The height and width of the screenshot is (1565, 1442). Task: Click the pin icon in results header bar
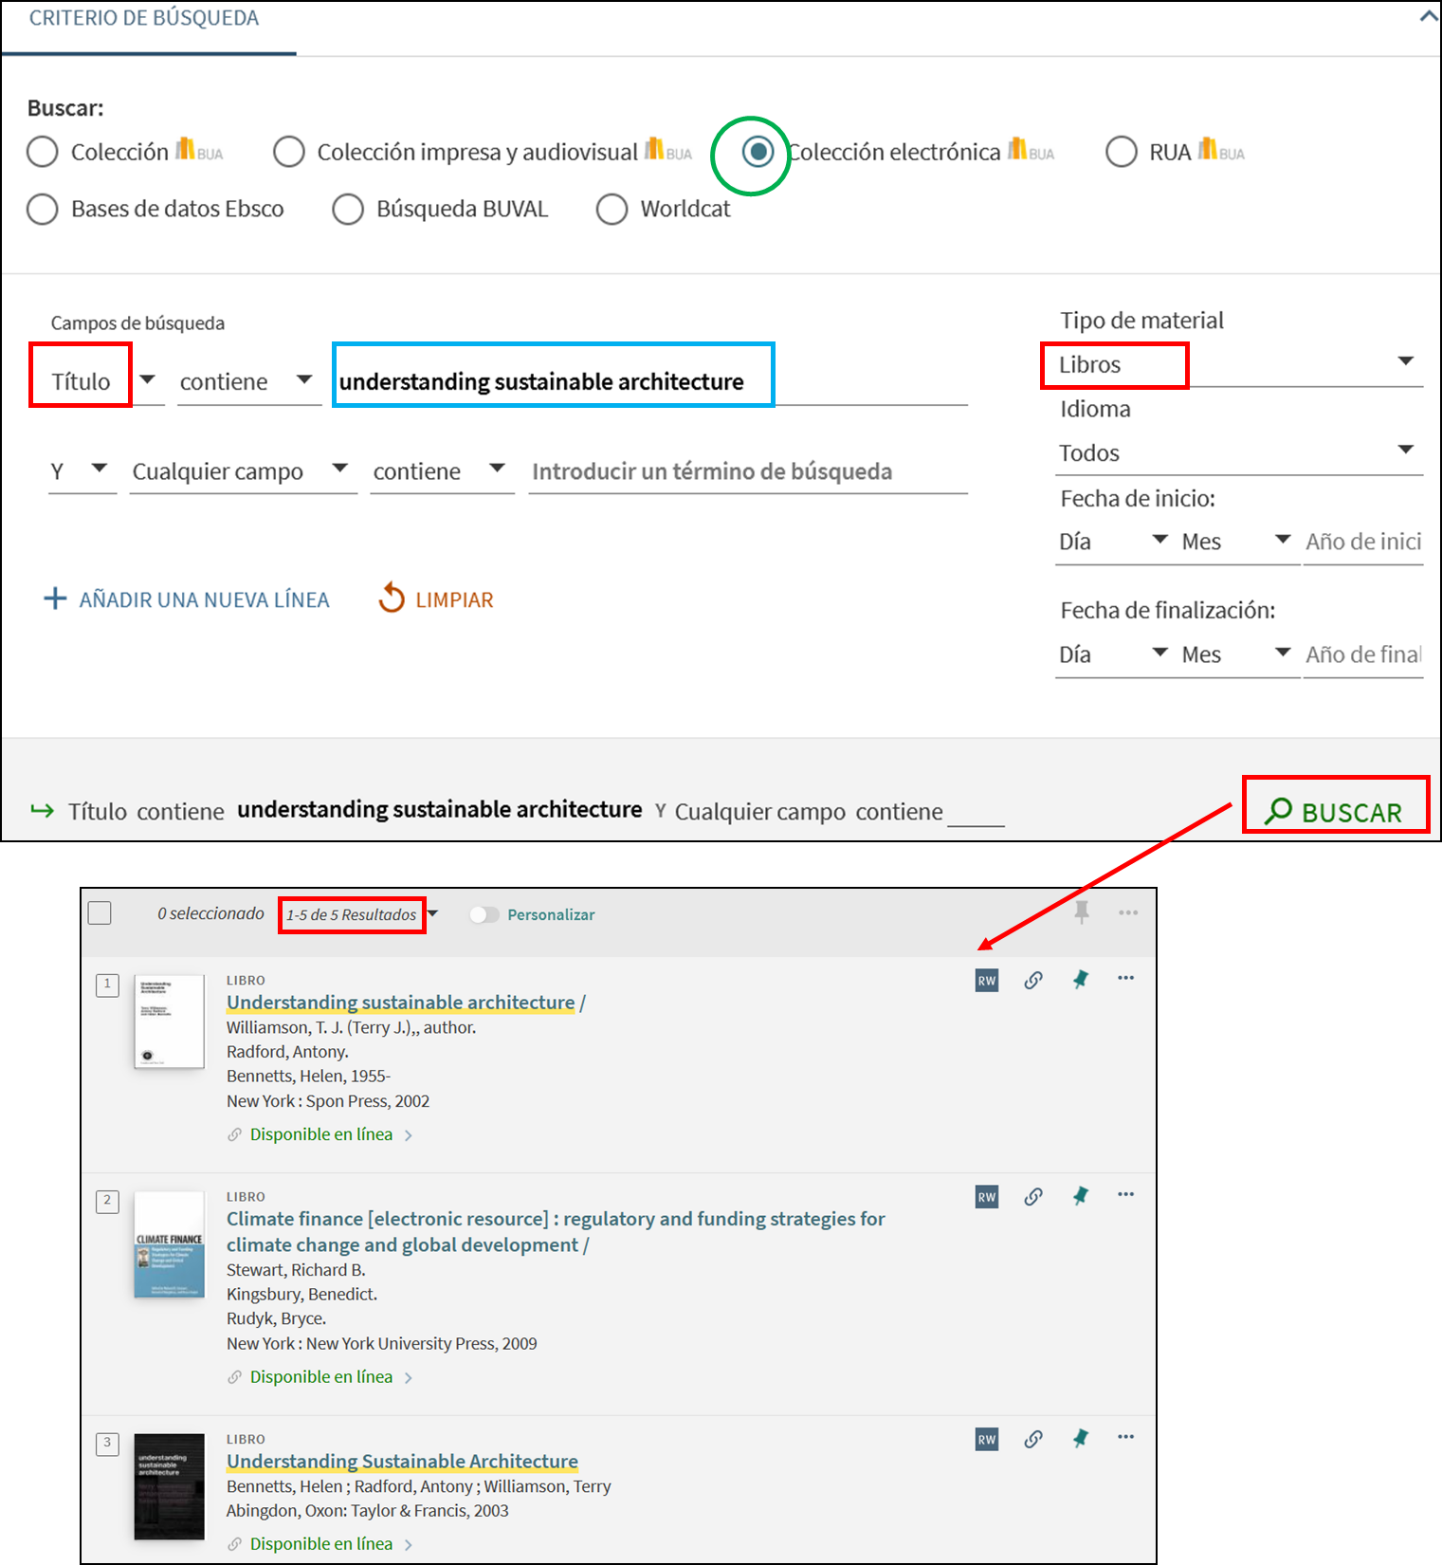tap(1081, 912)
